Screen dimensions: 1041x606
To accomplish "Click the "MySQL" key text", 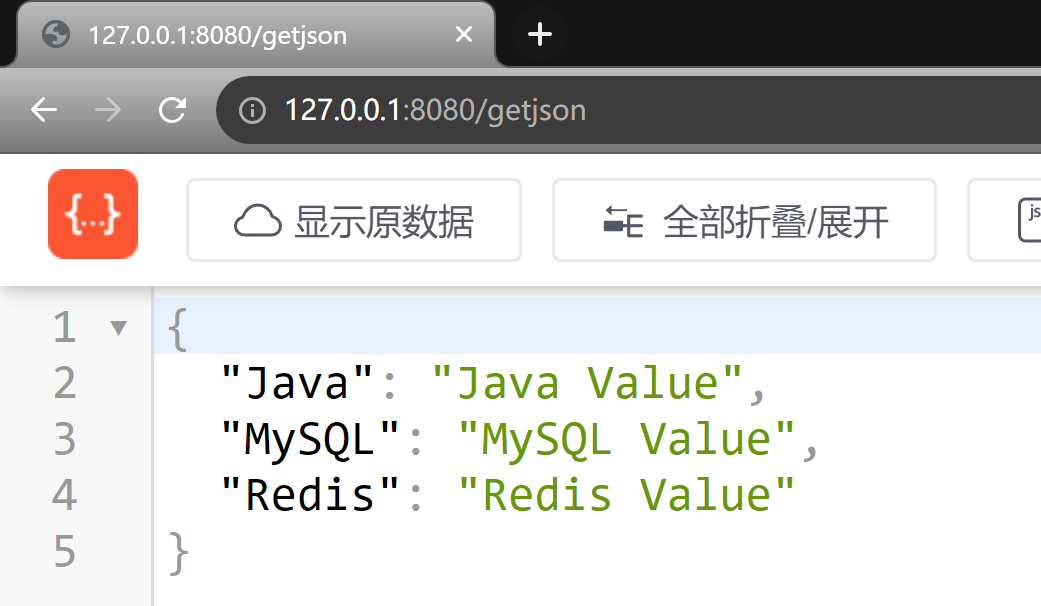I will point(310,439).
